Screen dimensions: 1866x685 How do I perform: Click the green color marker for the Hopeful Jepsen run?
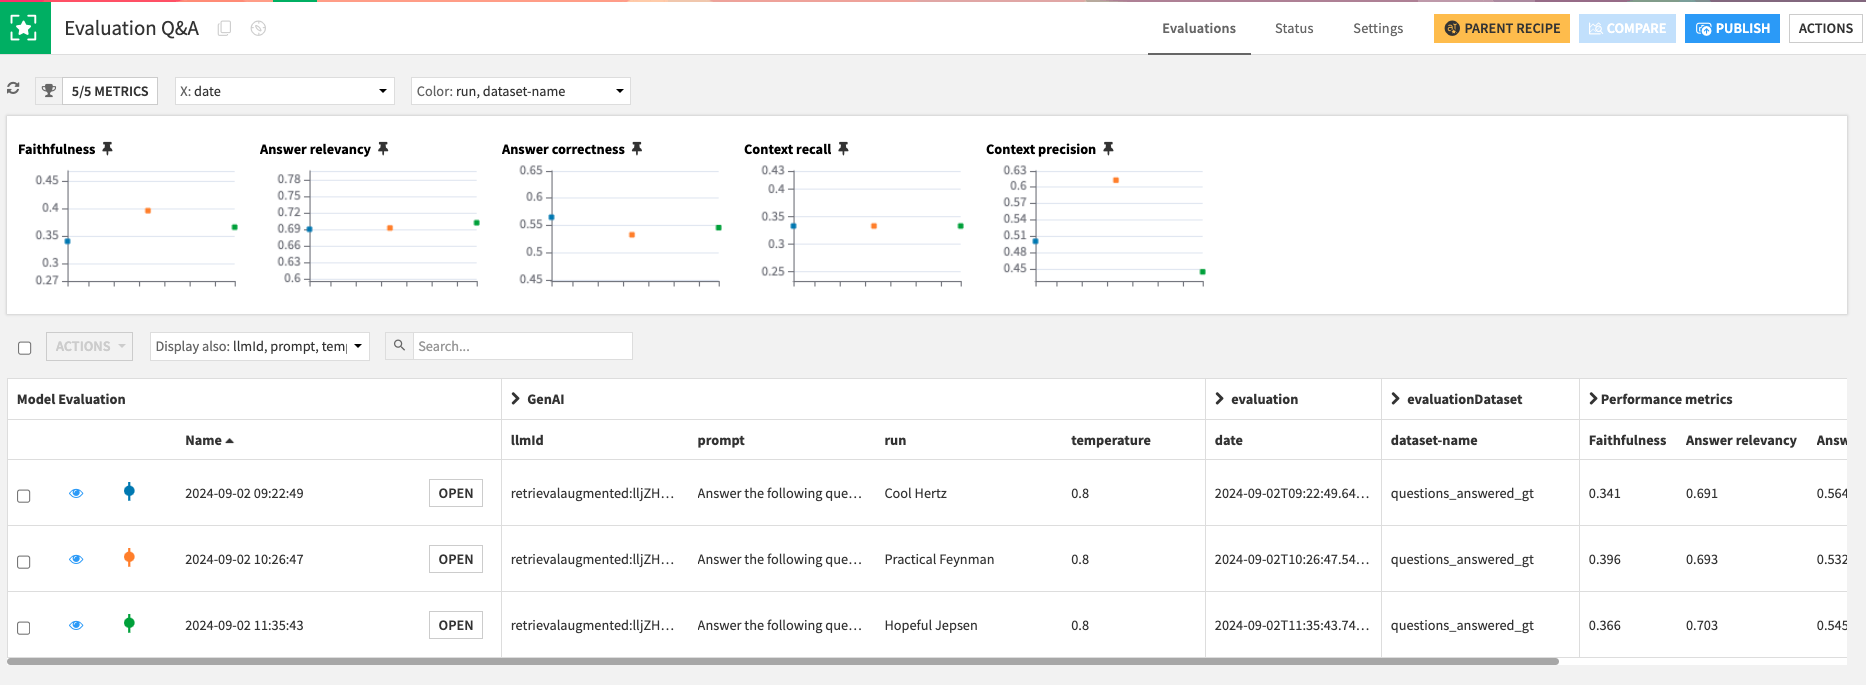[129, 624]
